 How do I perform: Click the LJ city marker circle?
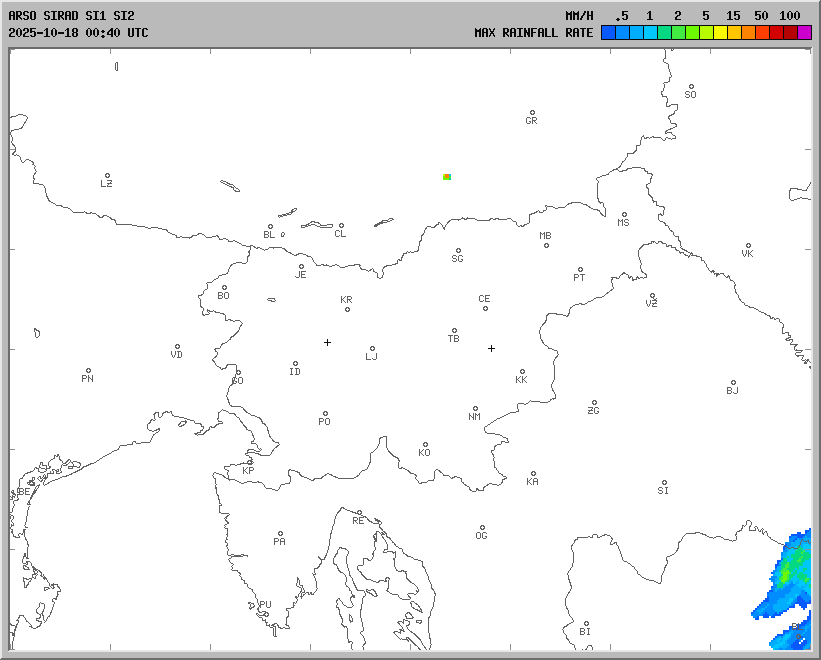point(372,349)
